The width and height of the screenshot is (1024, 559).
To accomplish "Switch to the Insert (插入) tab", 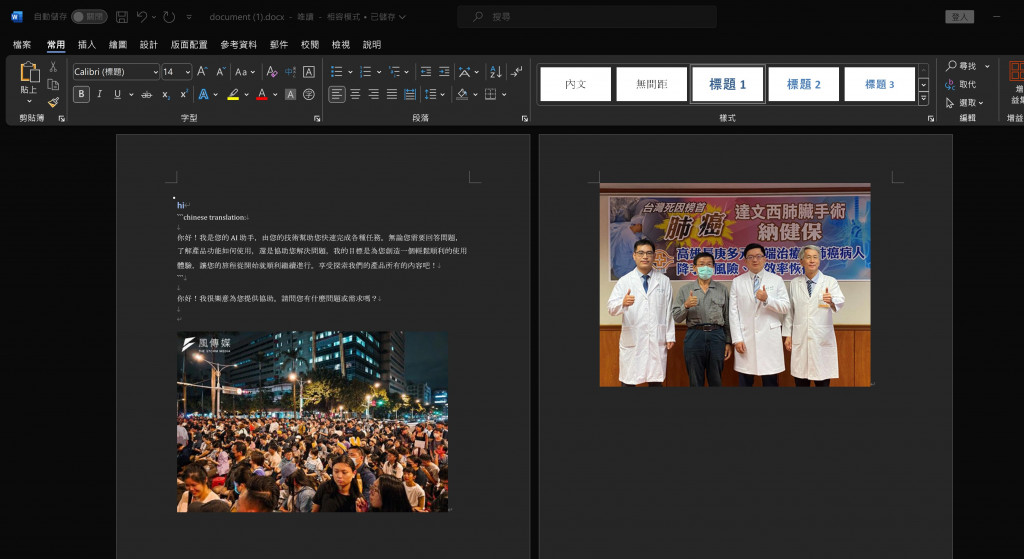I will click(x=87, y=44).
